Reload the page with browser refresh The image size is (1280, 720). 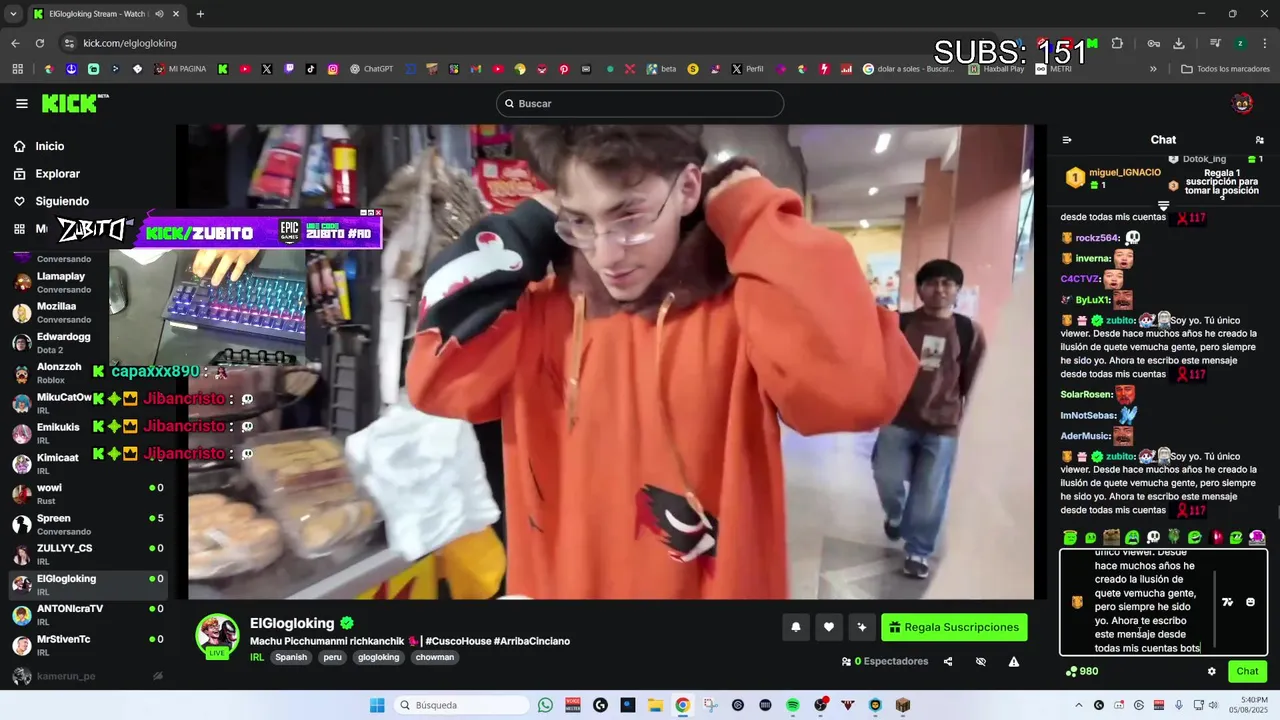tap(40, 43)
